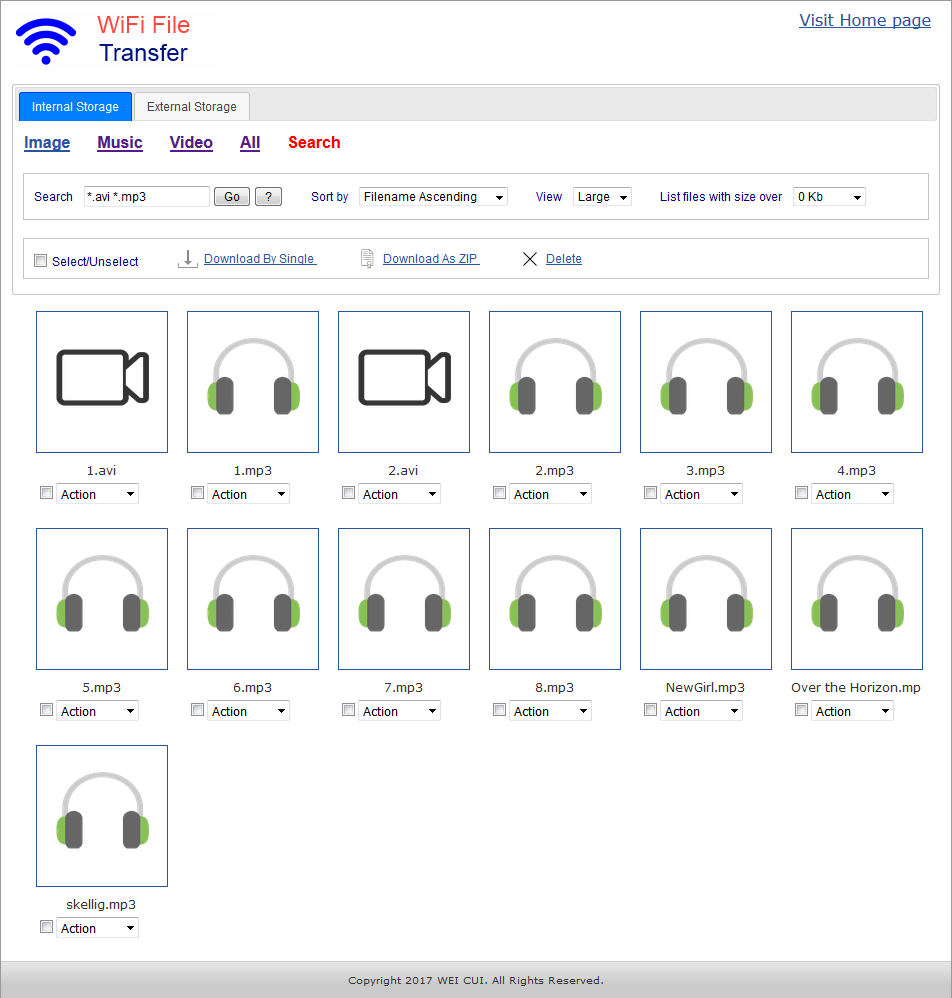Open the Sort by Filename Ascending dropdown

[x=433, y=197]
